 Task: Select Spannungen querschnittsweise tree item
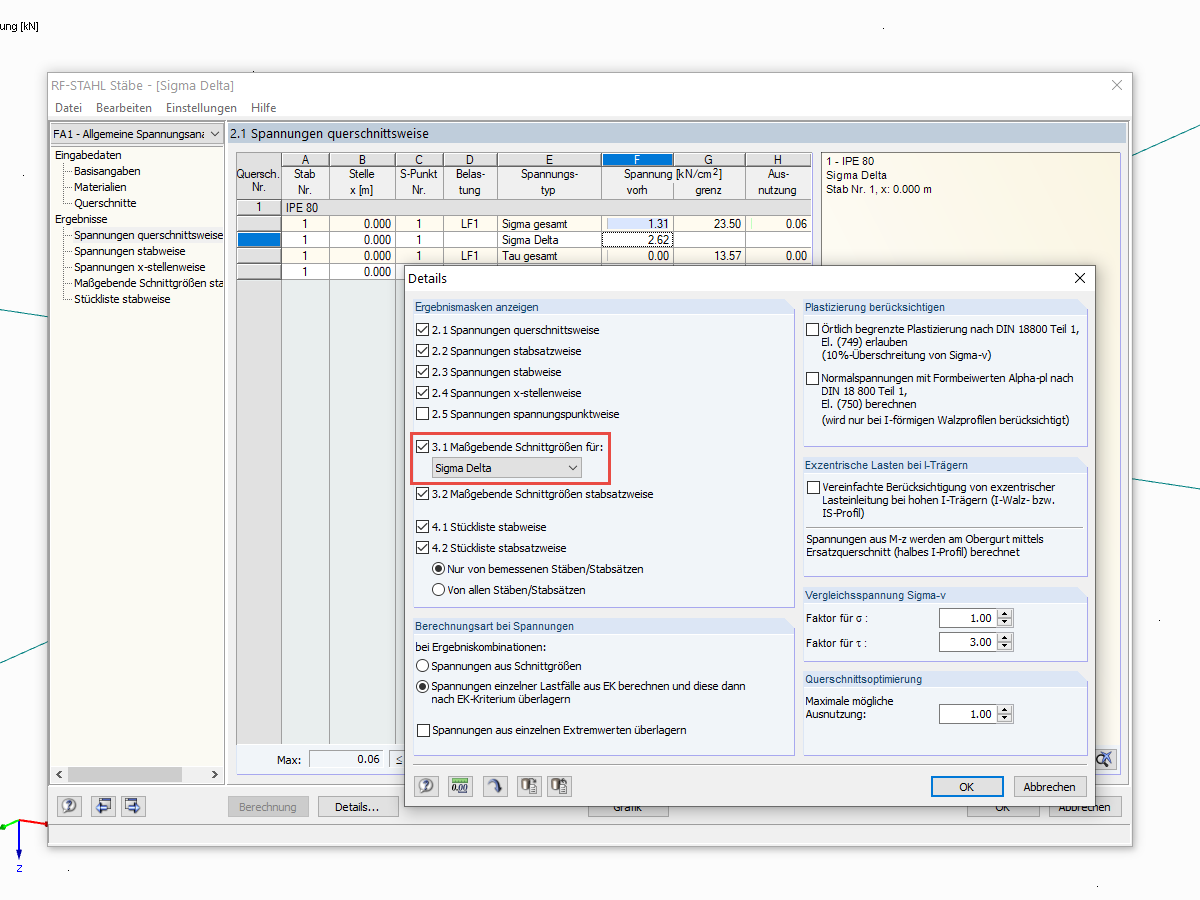click(148, 235)
